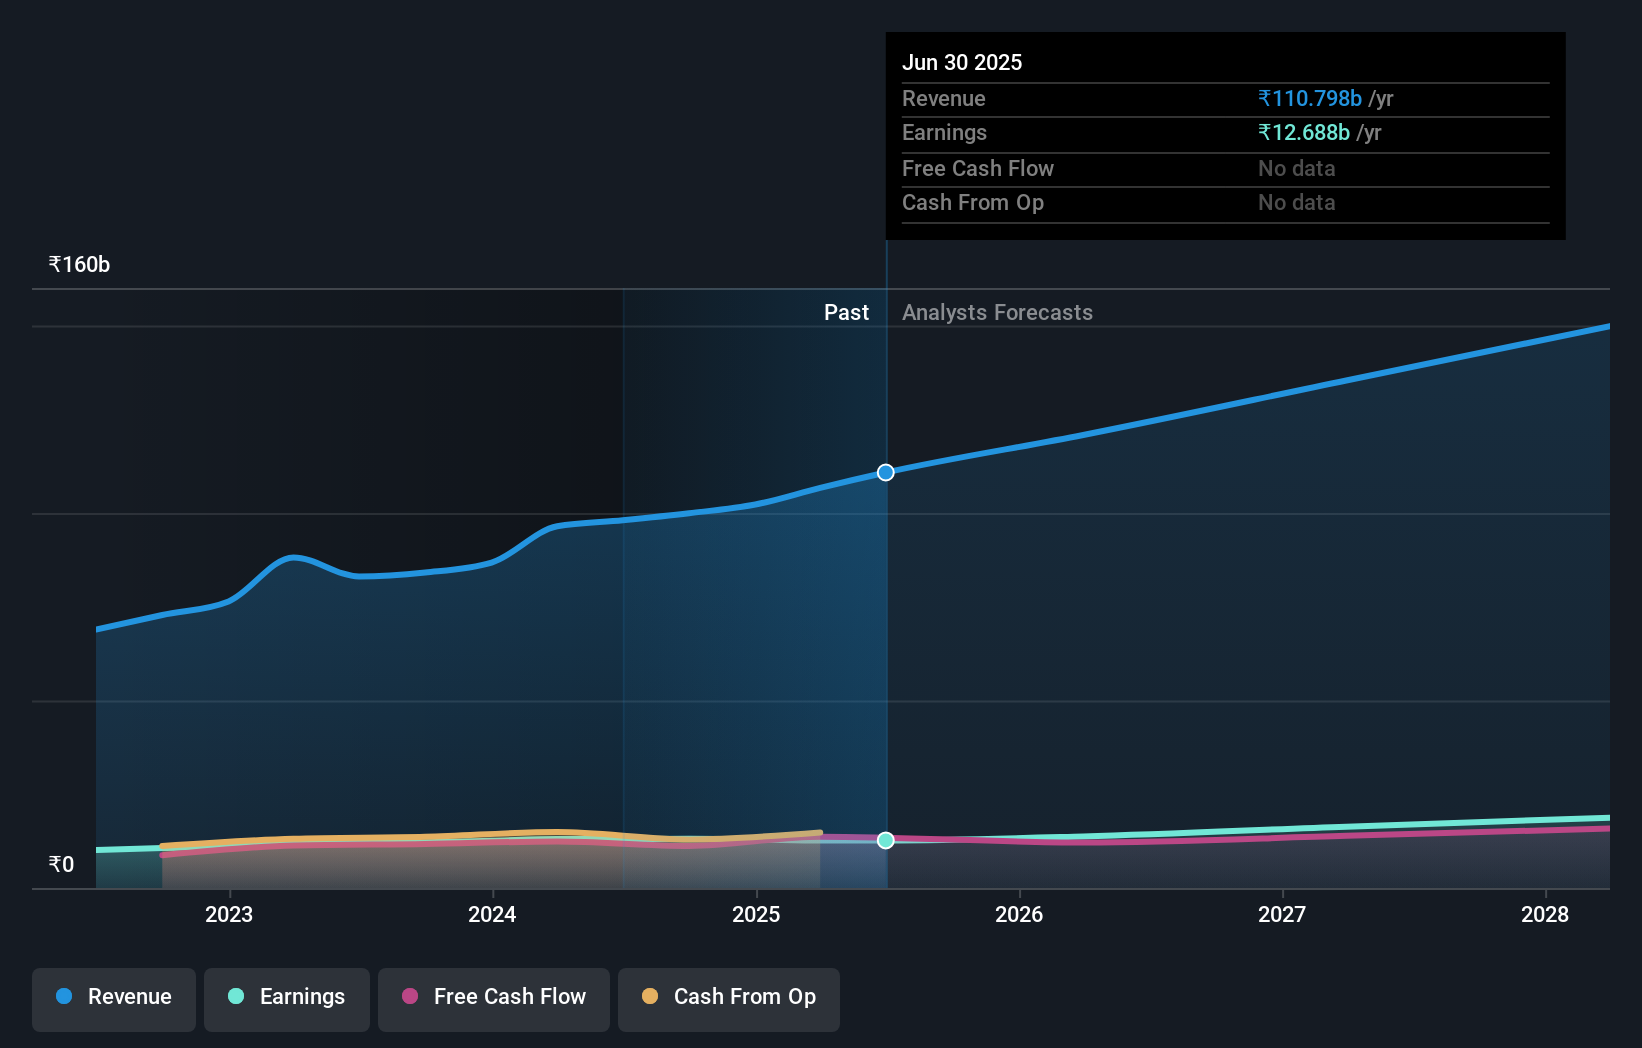This screenshot has width=1642, height=1048.
Task: Click the ₹0 y-axis label
Action: click(61, 864)
